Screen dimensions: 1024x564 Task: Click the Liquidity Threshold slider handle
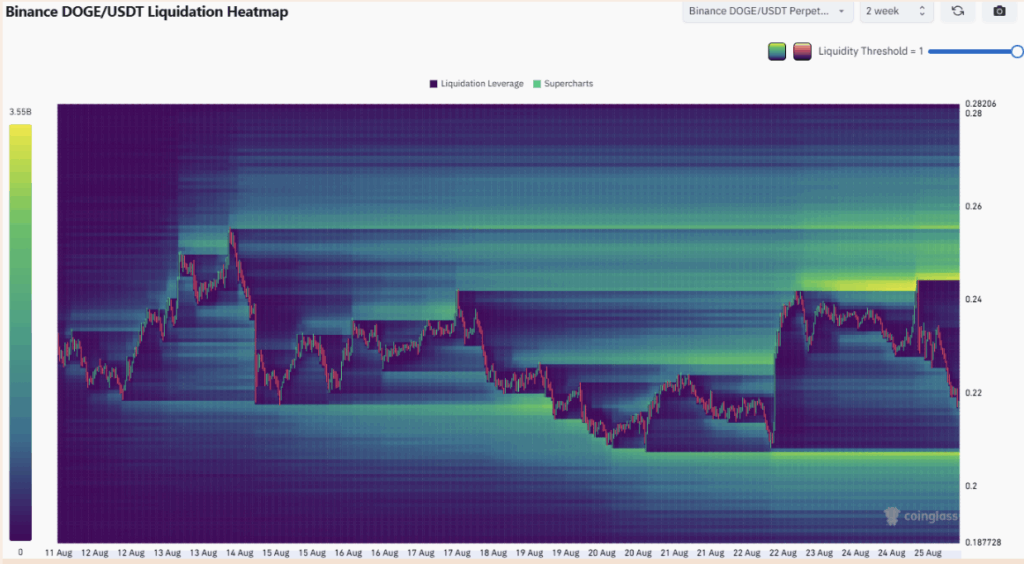pyautogui.click(x=1017, y=52)
